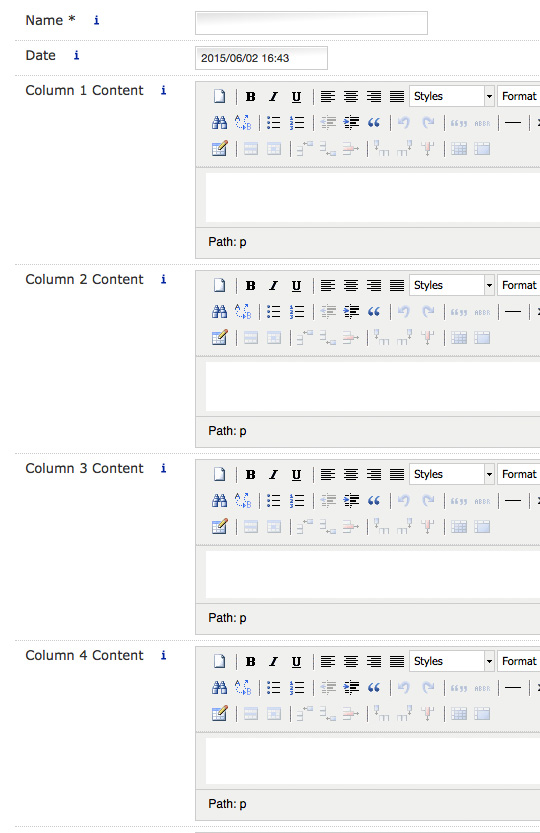Open Styles dropdown in Column 3 editor
The image size is (540, 833).
452,474
